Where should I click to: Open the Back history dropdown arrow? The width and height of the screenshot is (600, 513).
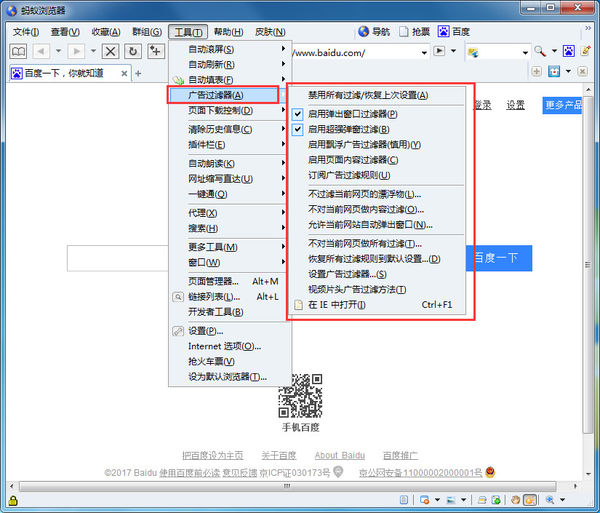pyautogui.click(x=59, y=50)
